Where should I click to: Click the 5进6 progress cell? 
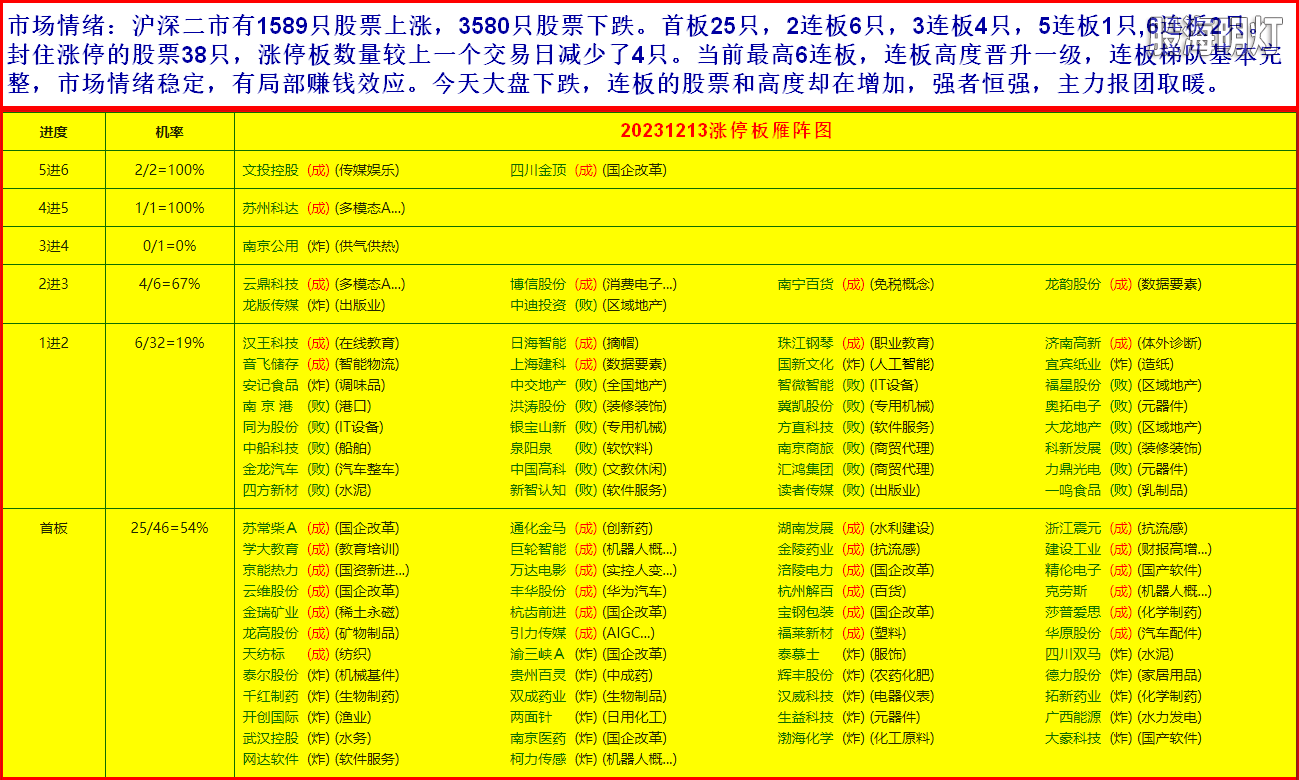coord(54,170)
